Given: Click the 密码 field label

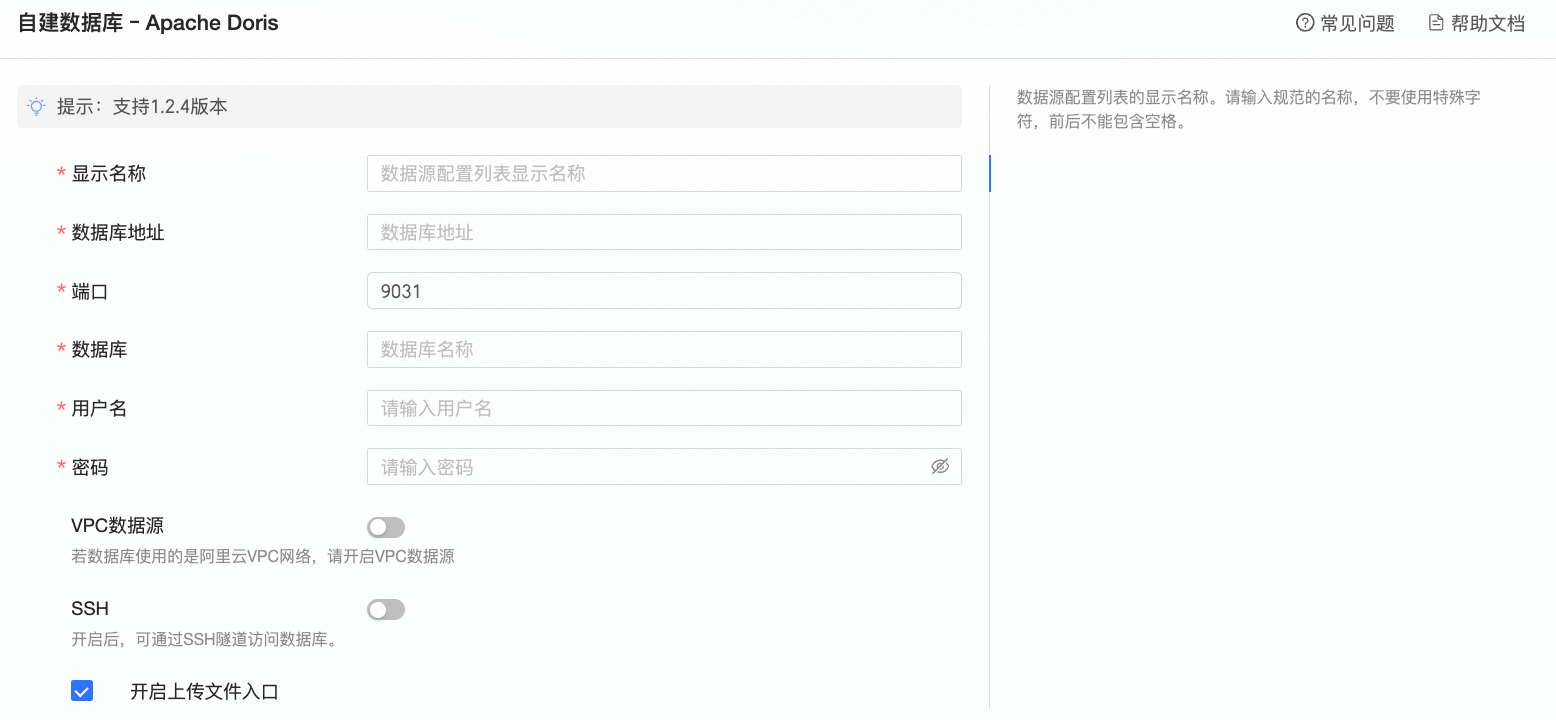Looking at the screenshot, I should pos(90,468).
